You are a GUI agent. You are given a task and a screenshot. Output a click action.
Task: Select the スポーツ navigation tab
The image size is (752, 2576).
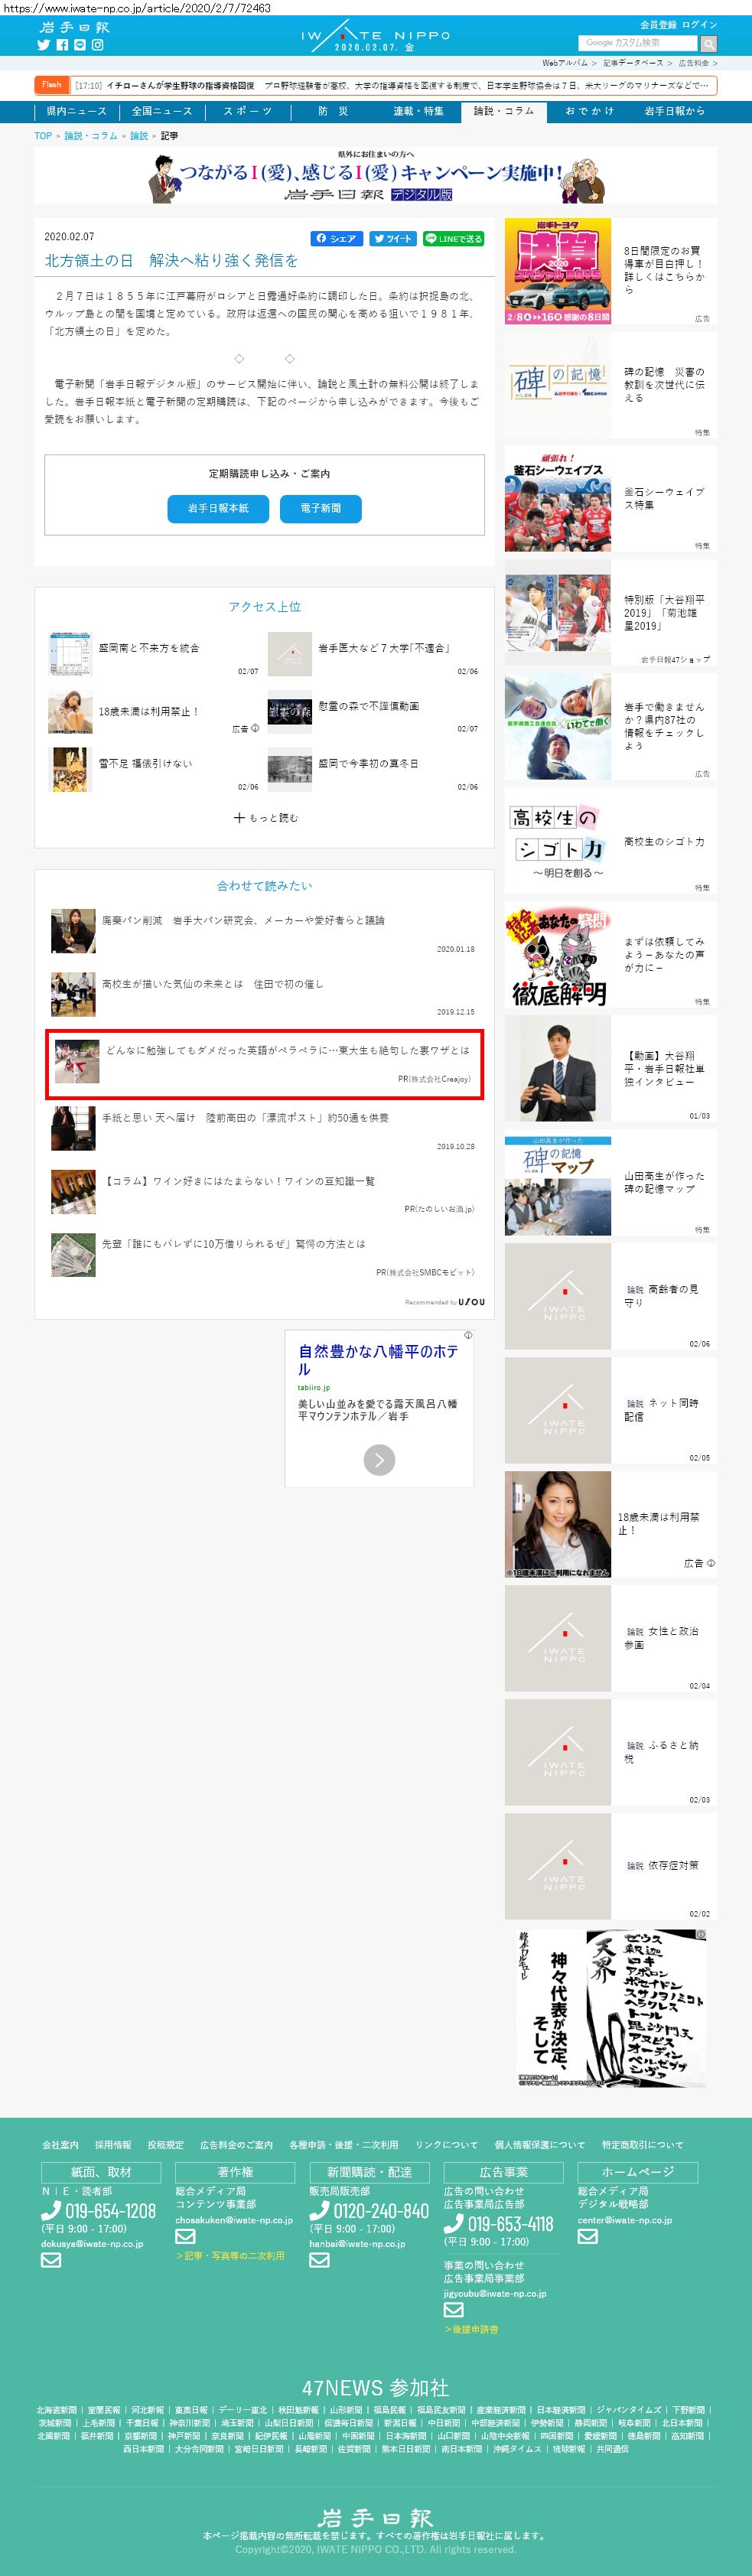click(x=247, y=111)
